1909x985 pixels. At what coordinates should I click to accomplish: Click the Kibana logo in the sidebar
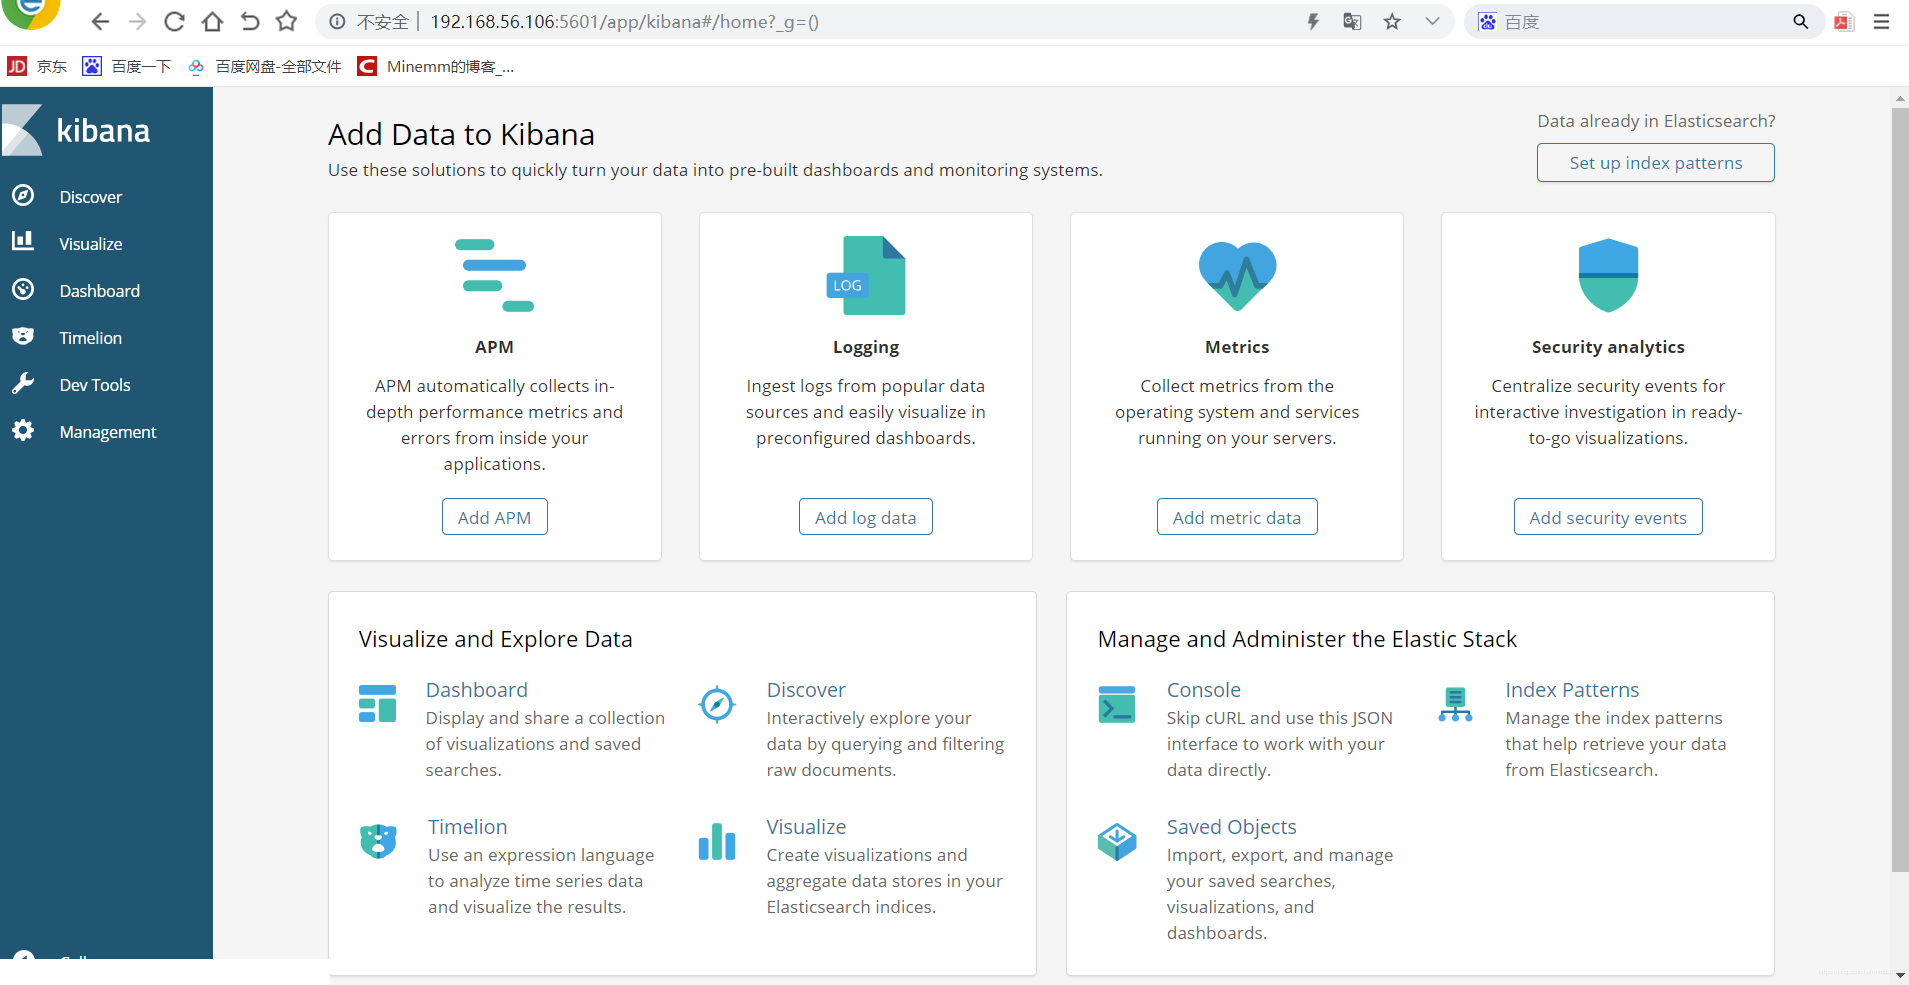click(77, 130)
